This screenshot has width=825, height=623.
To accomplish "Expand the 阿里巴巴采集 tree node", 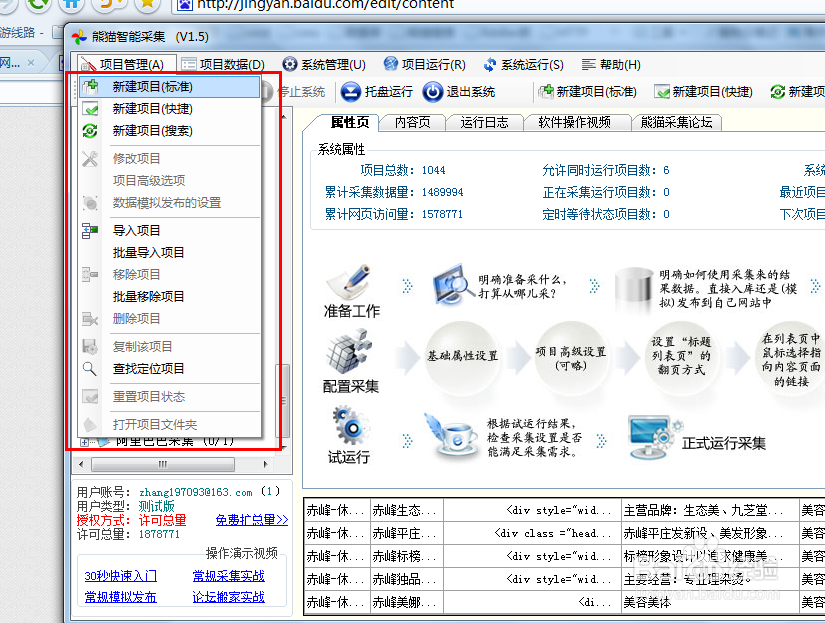I will (x=84, y=443).
